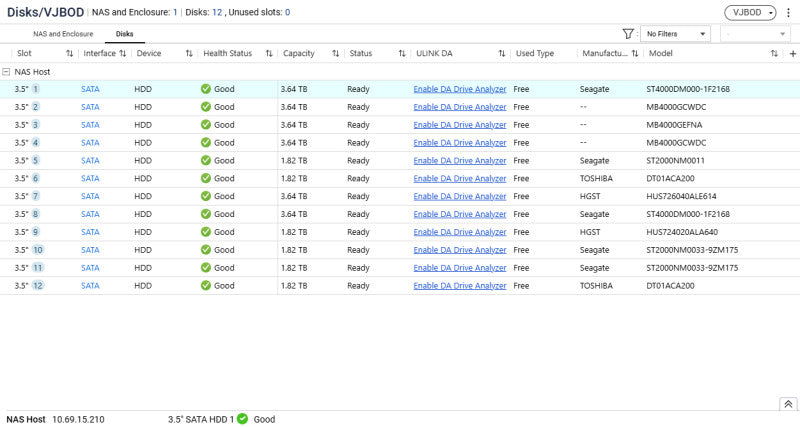Viewport: 800px width, 427px height.
Task: Click the Disks count 12 in header
Action: point(217,12)
